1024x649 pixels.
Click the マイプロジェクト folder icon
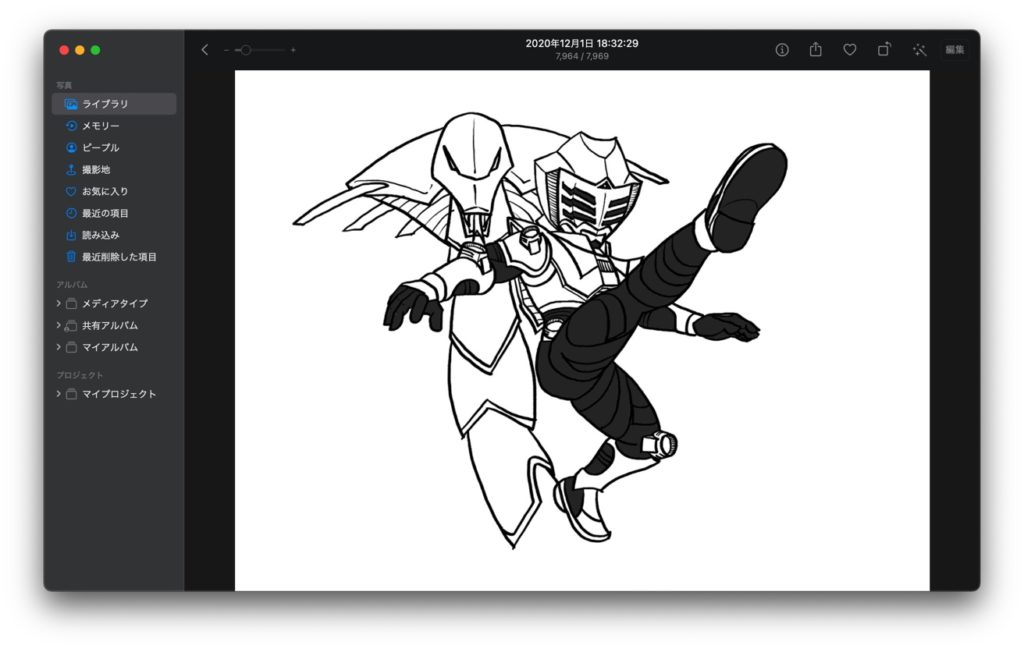pos(71,394)
